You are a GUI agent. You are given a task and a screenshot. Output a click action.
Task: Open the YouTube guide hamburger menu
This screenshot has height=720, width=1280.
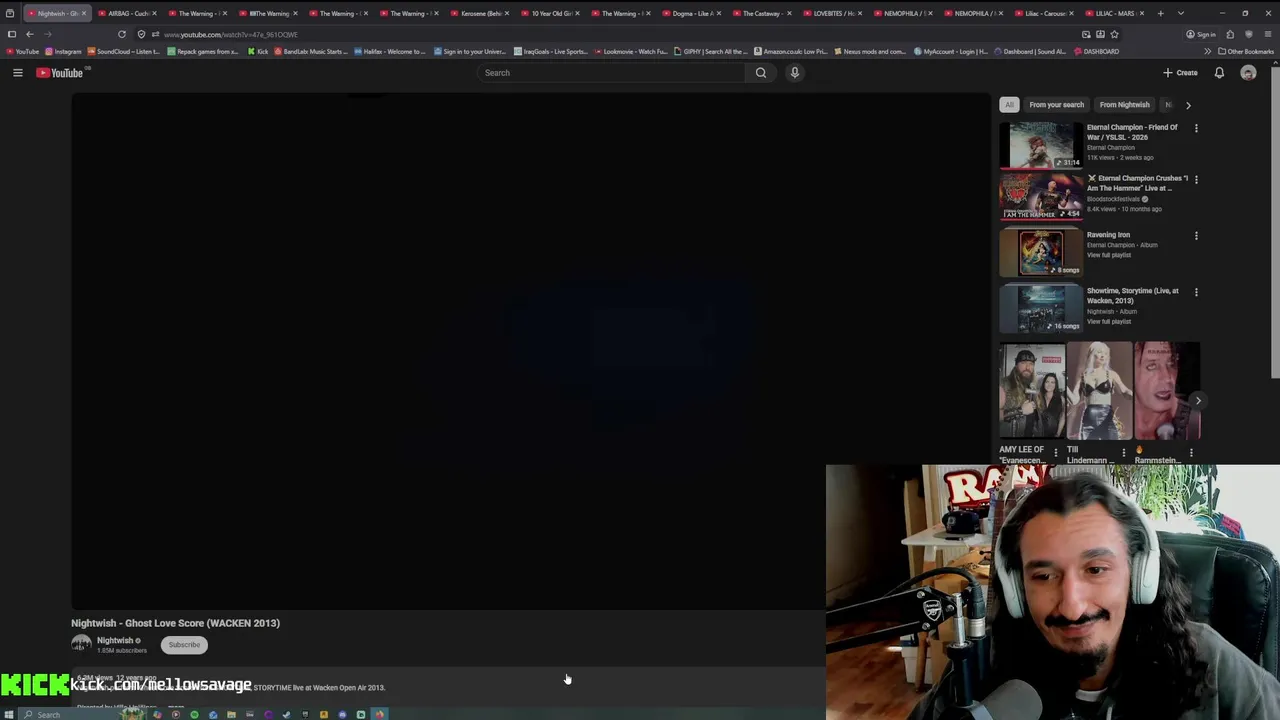(x=17, y=73)
